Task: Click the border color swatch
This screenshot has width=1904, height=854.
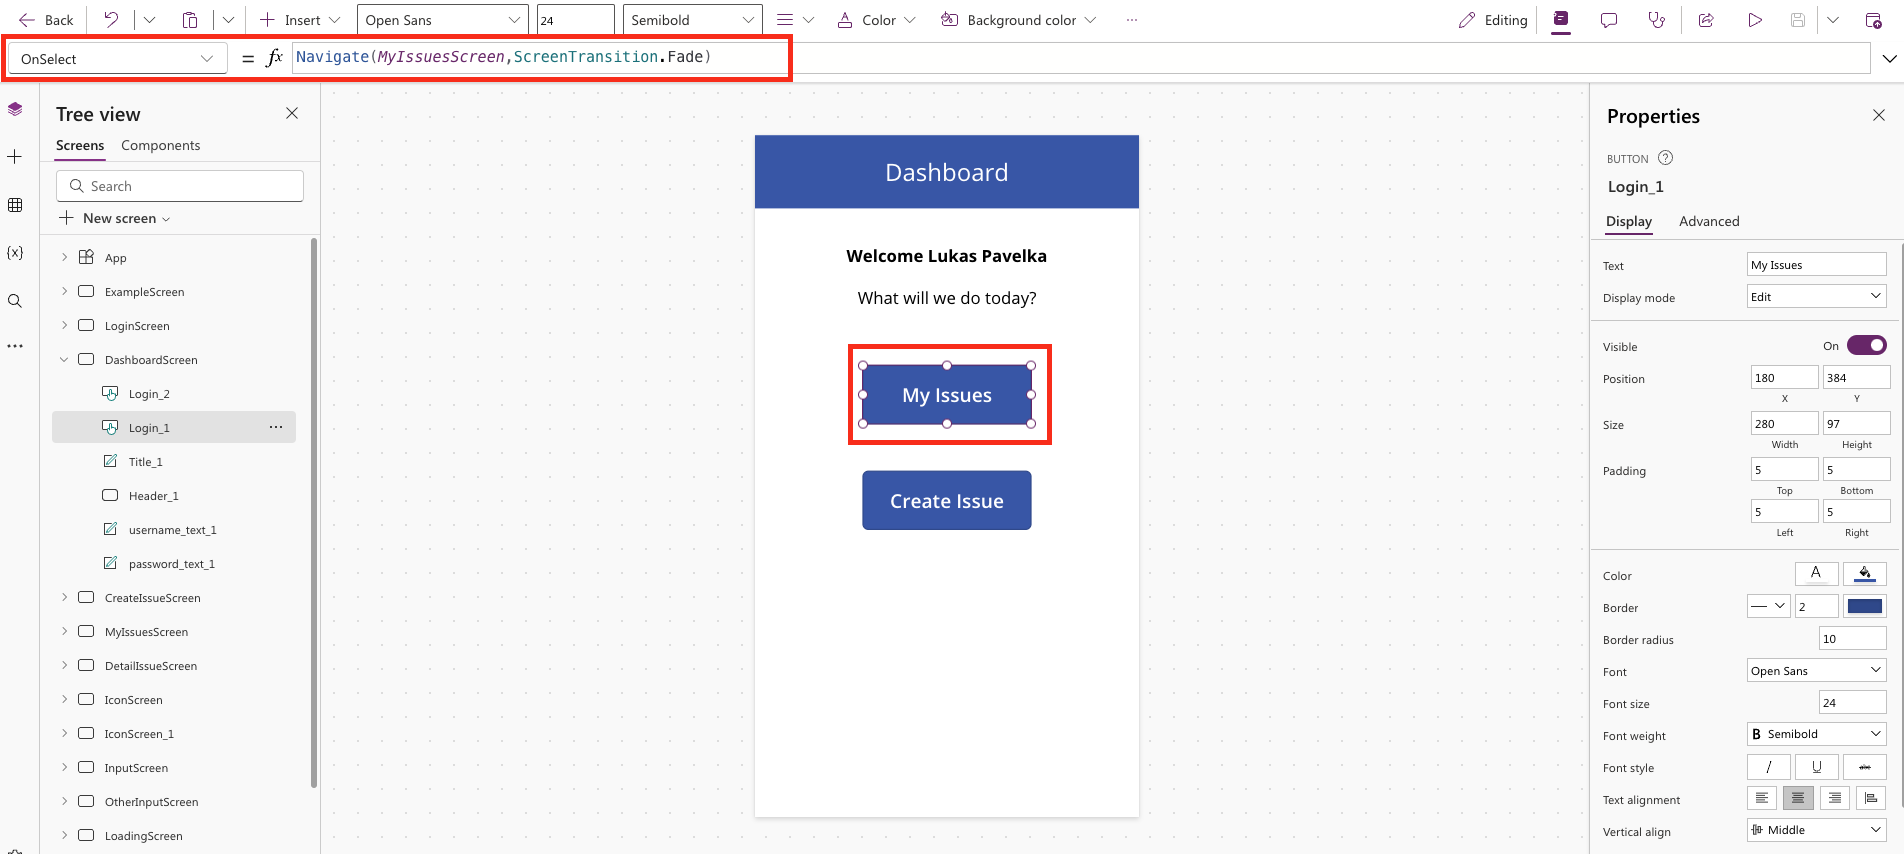Action: [x=1865, y=607]
